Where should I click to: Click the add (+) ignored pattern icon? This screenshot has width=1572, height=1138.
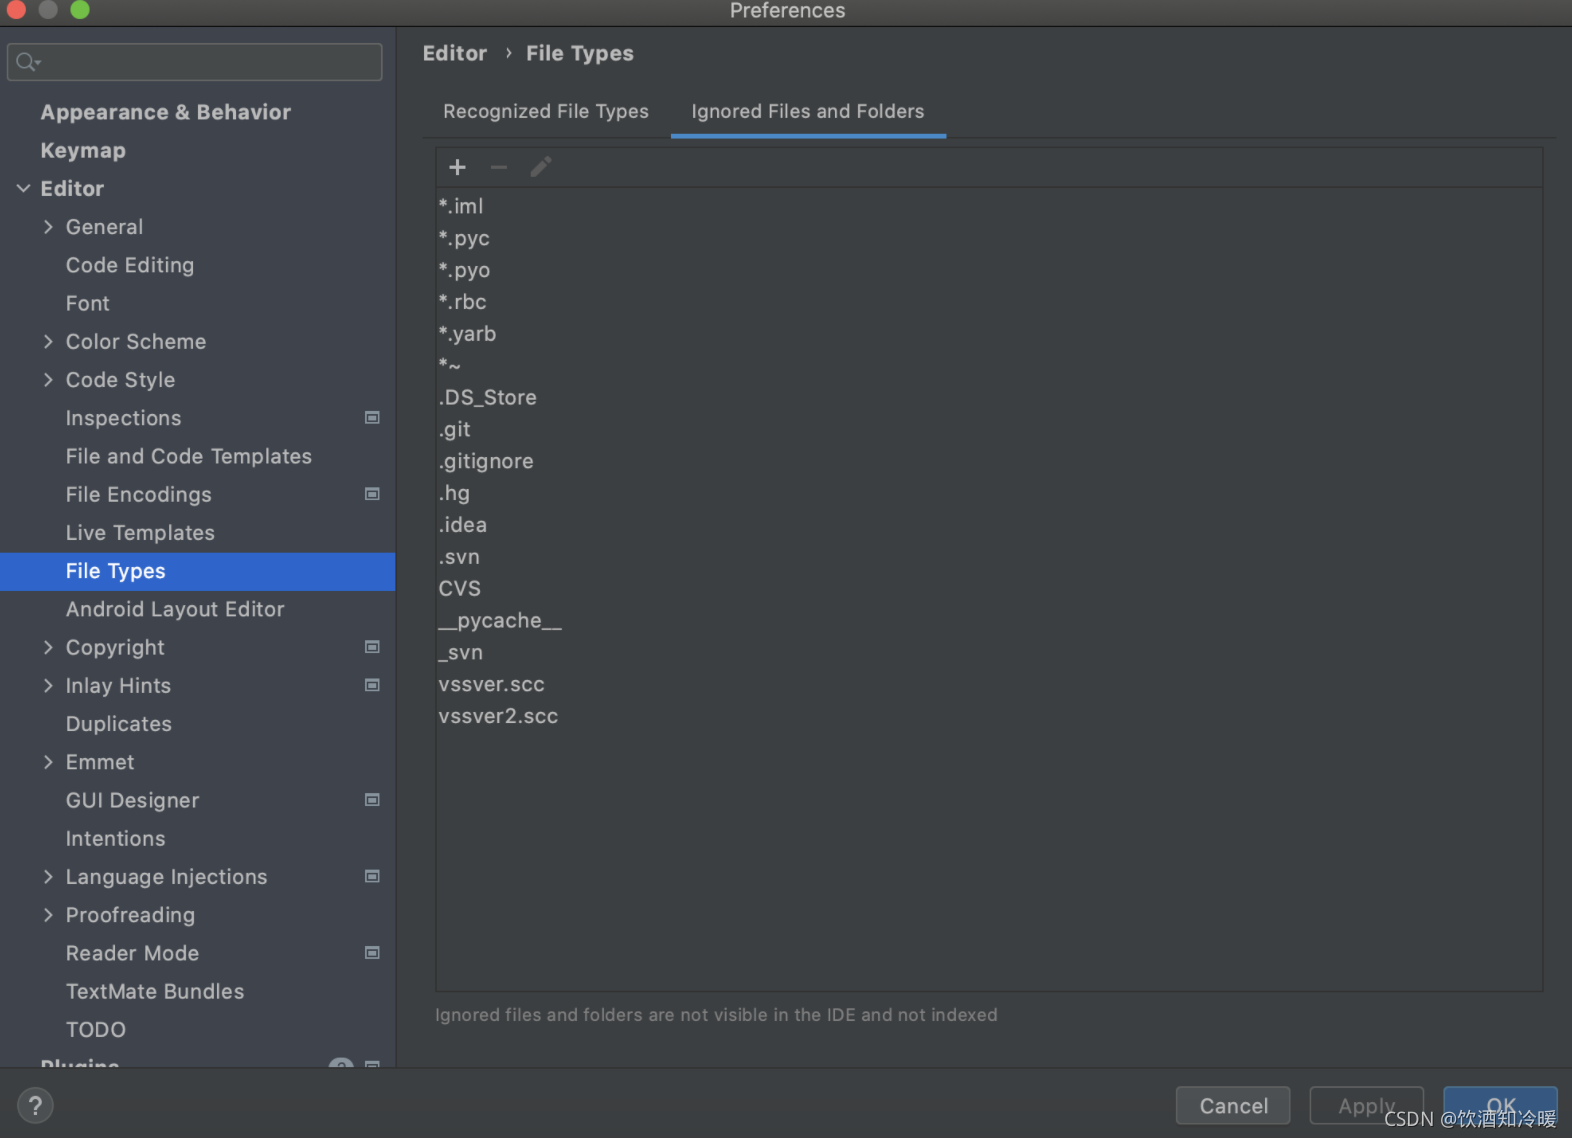click(457, 167)
